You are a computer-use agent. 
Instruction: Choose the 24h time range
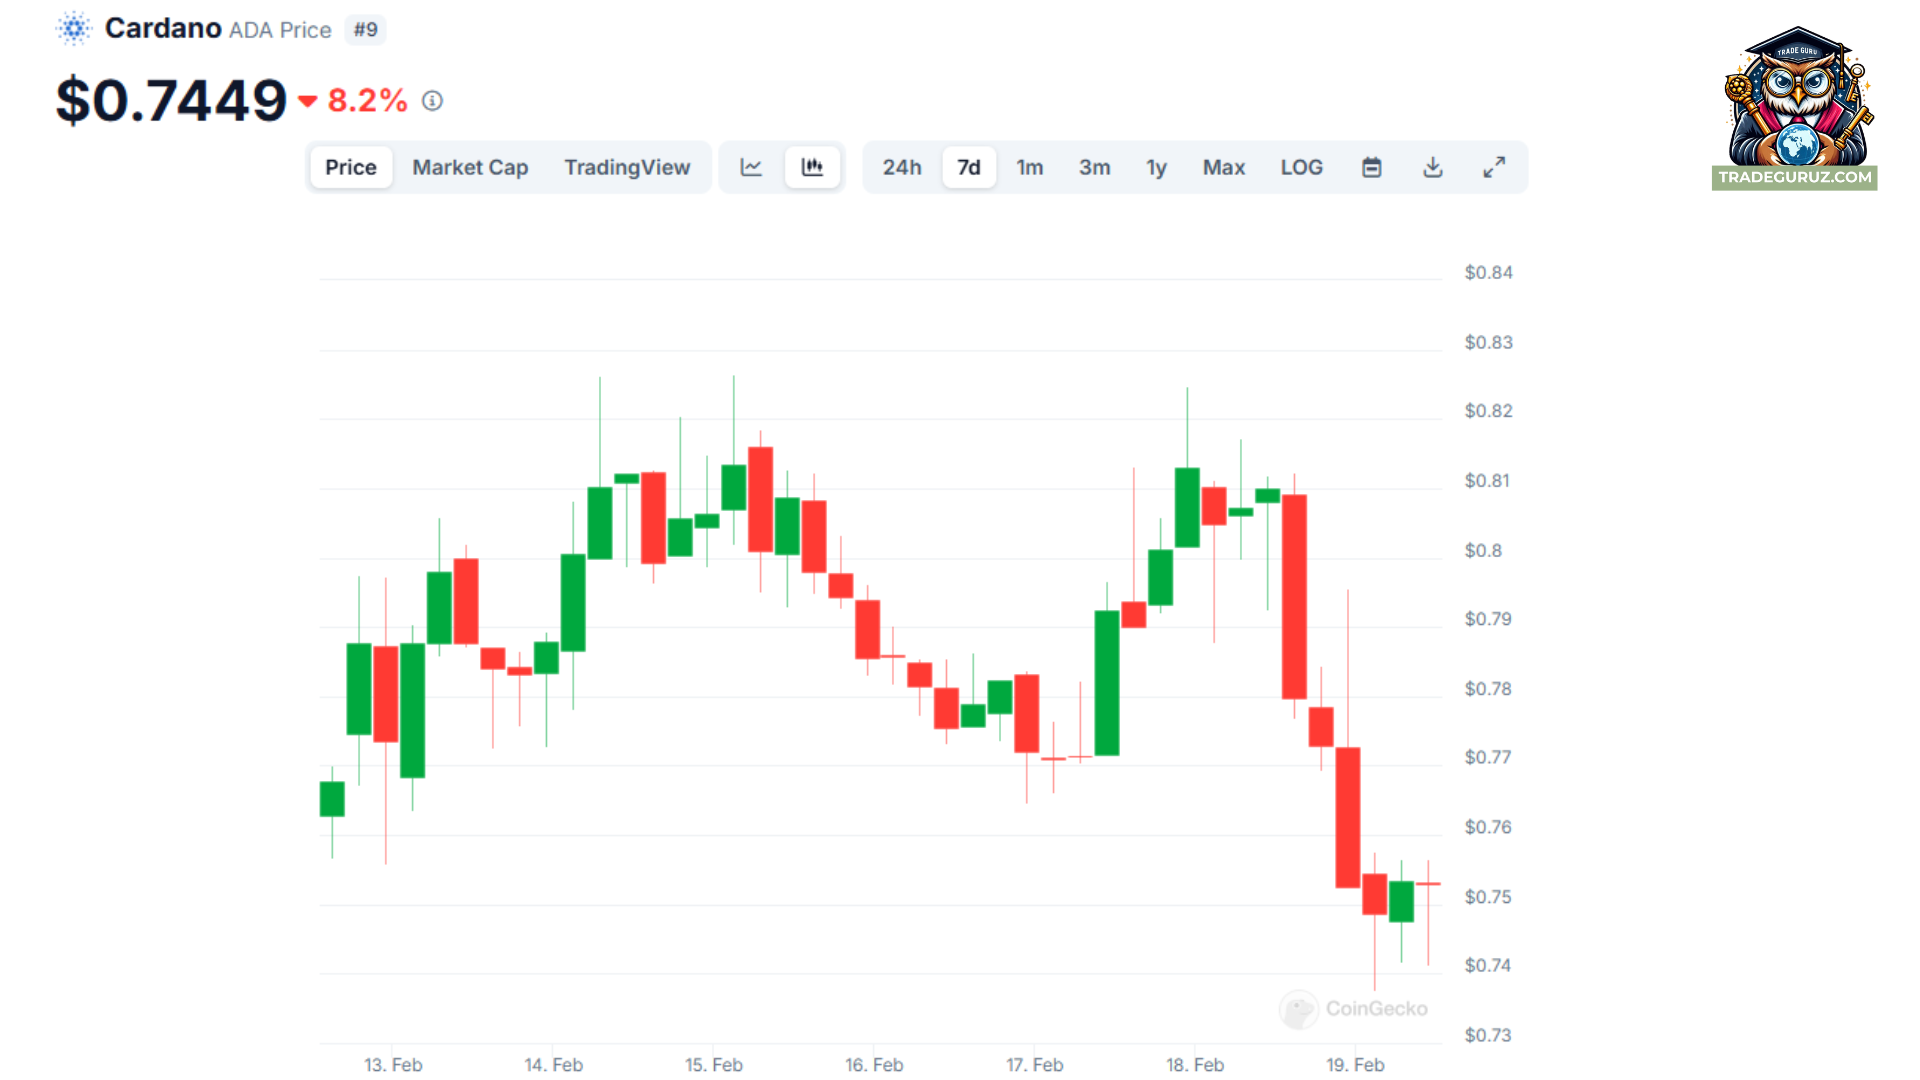(x=902, y=167)
